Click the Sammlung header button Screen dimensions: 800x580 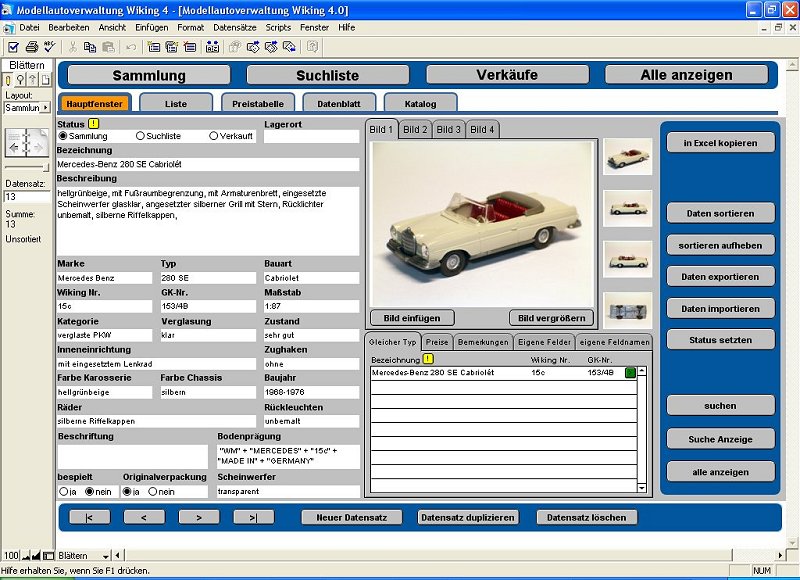pos(149,75)
